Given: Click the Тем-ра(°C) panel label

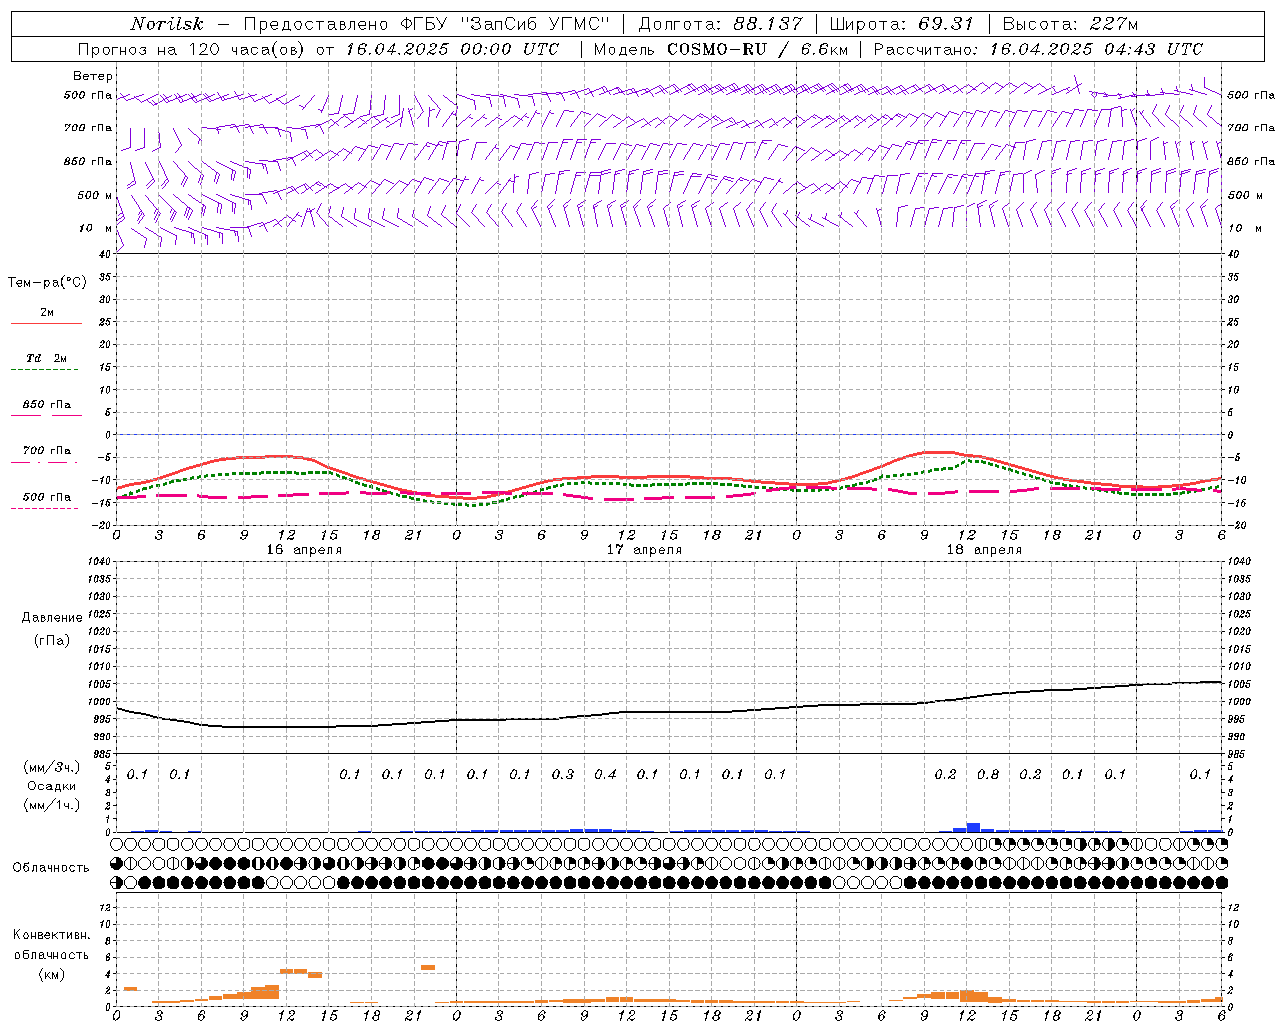Looking at the screenshot, I should coord(47,283).
